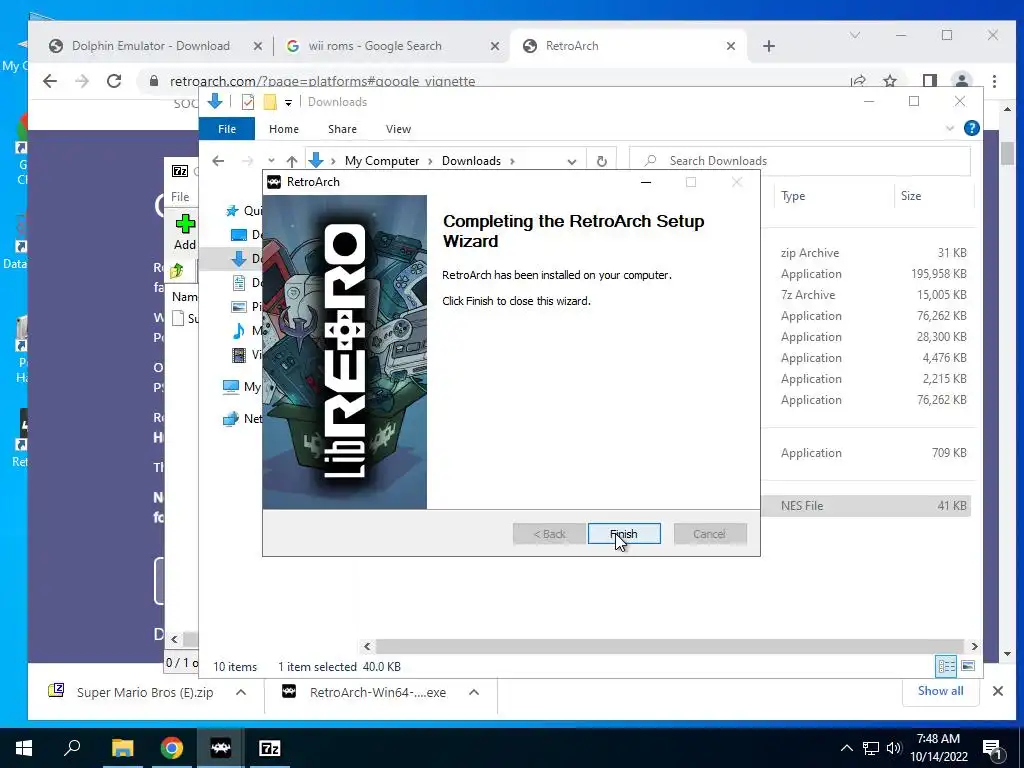The width and height of the screenshot is (1024, 768).
Task: Open Chrome three-dot menu
Action: click(994, 81)
